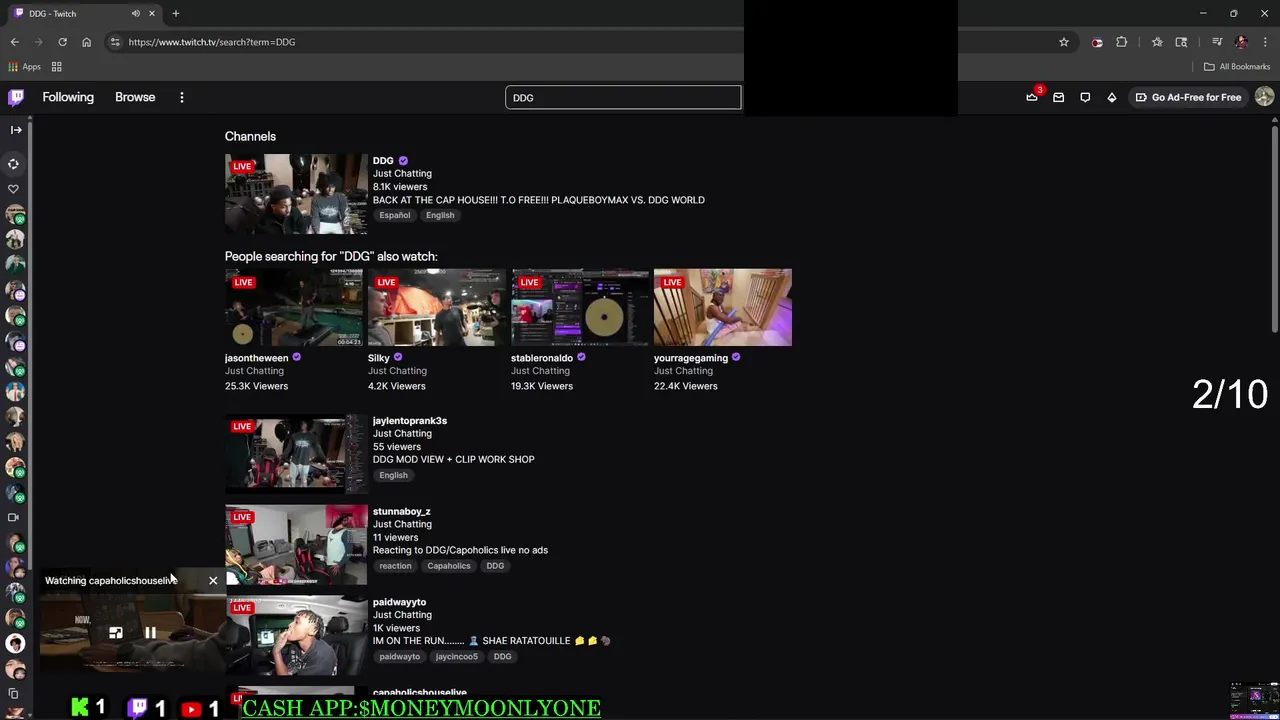Go back to the previous page
1280x720 pixels.
pos(14,42)
